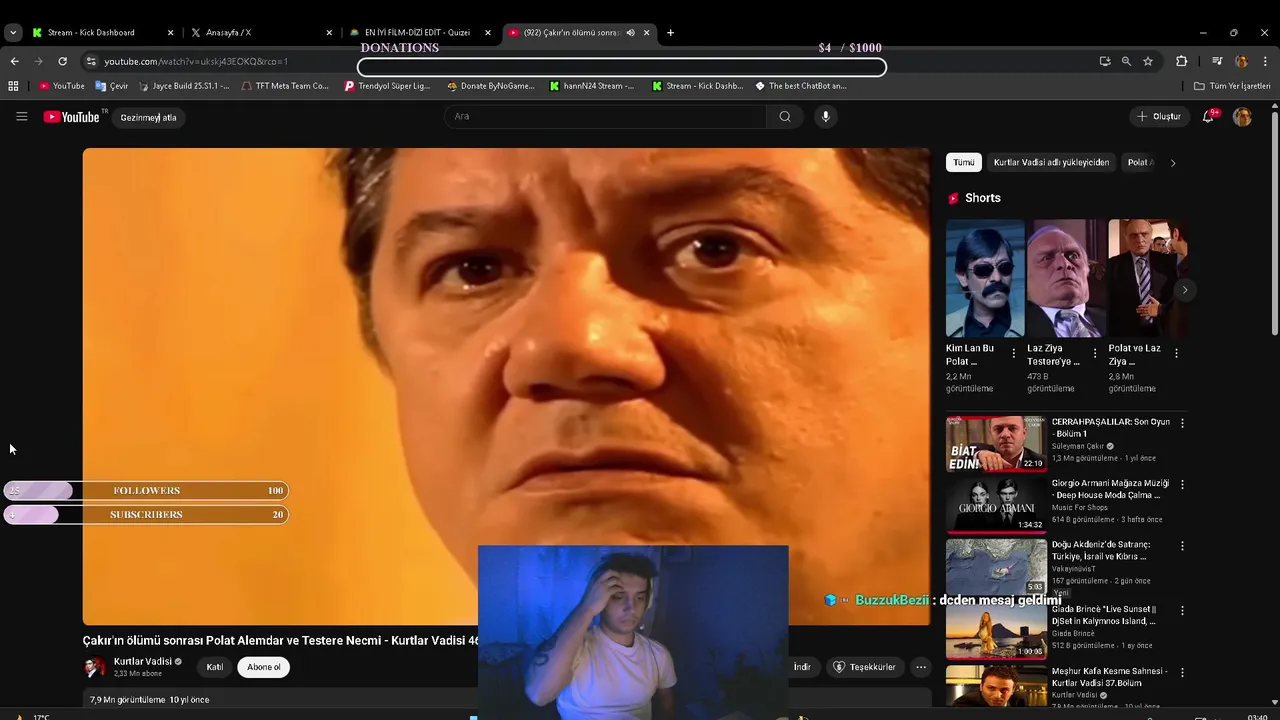
Task: Open options for Doğu Akdeniz'de Satranç video
Action: click(x=1182, y=547)
